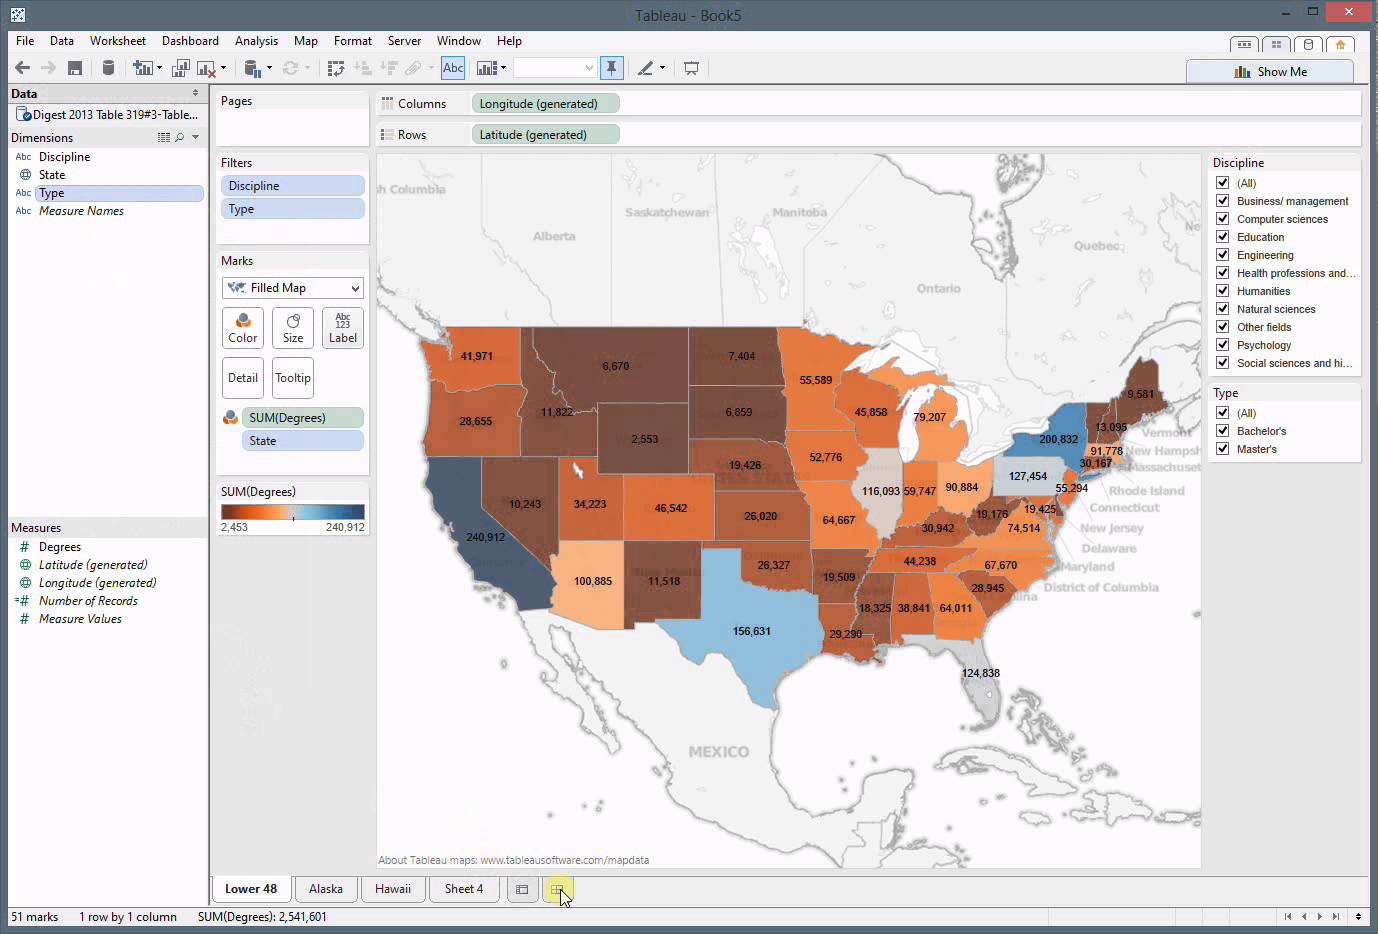Open the Auto Updates dropdown arrow

tap(269, 68)
